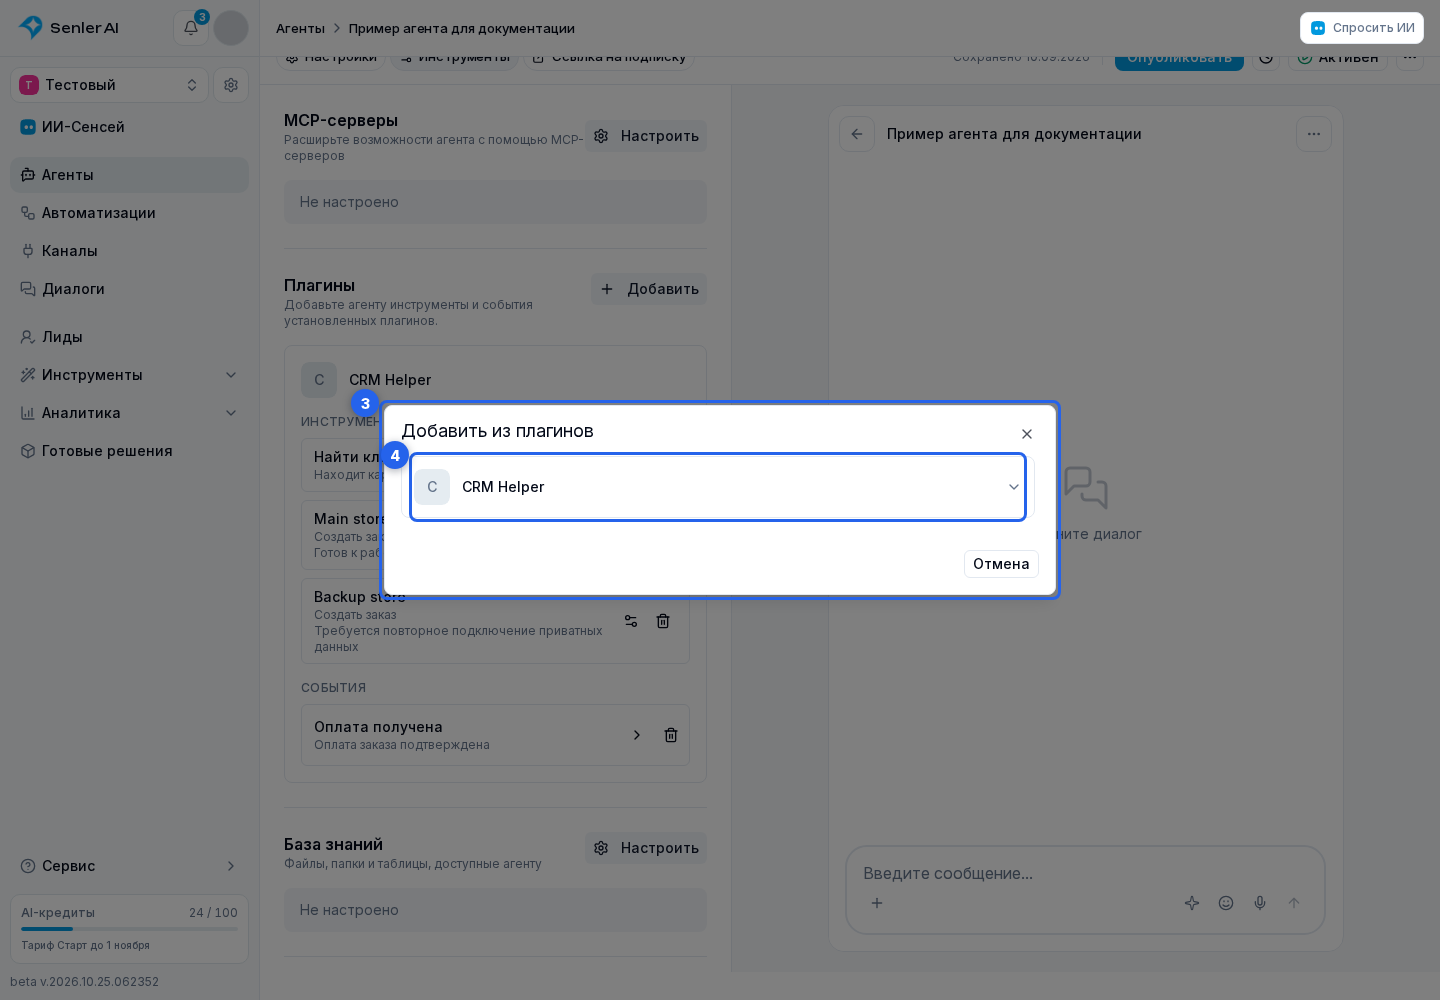Expand the Сервис menu

(130, 866)
